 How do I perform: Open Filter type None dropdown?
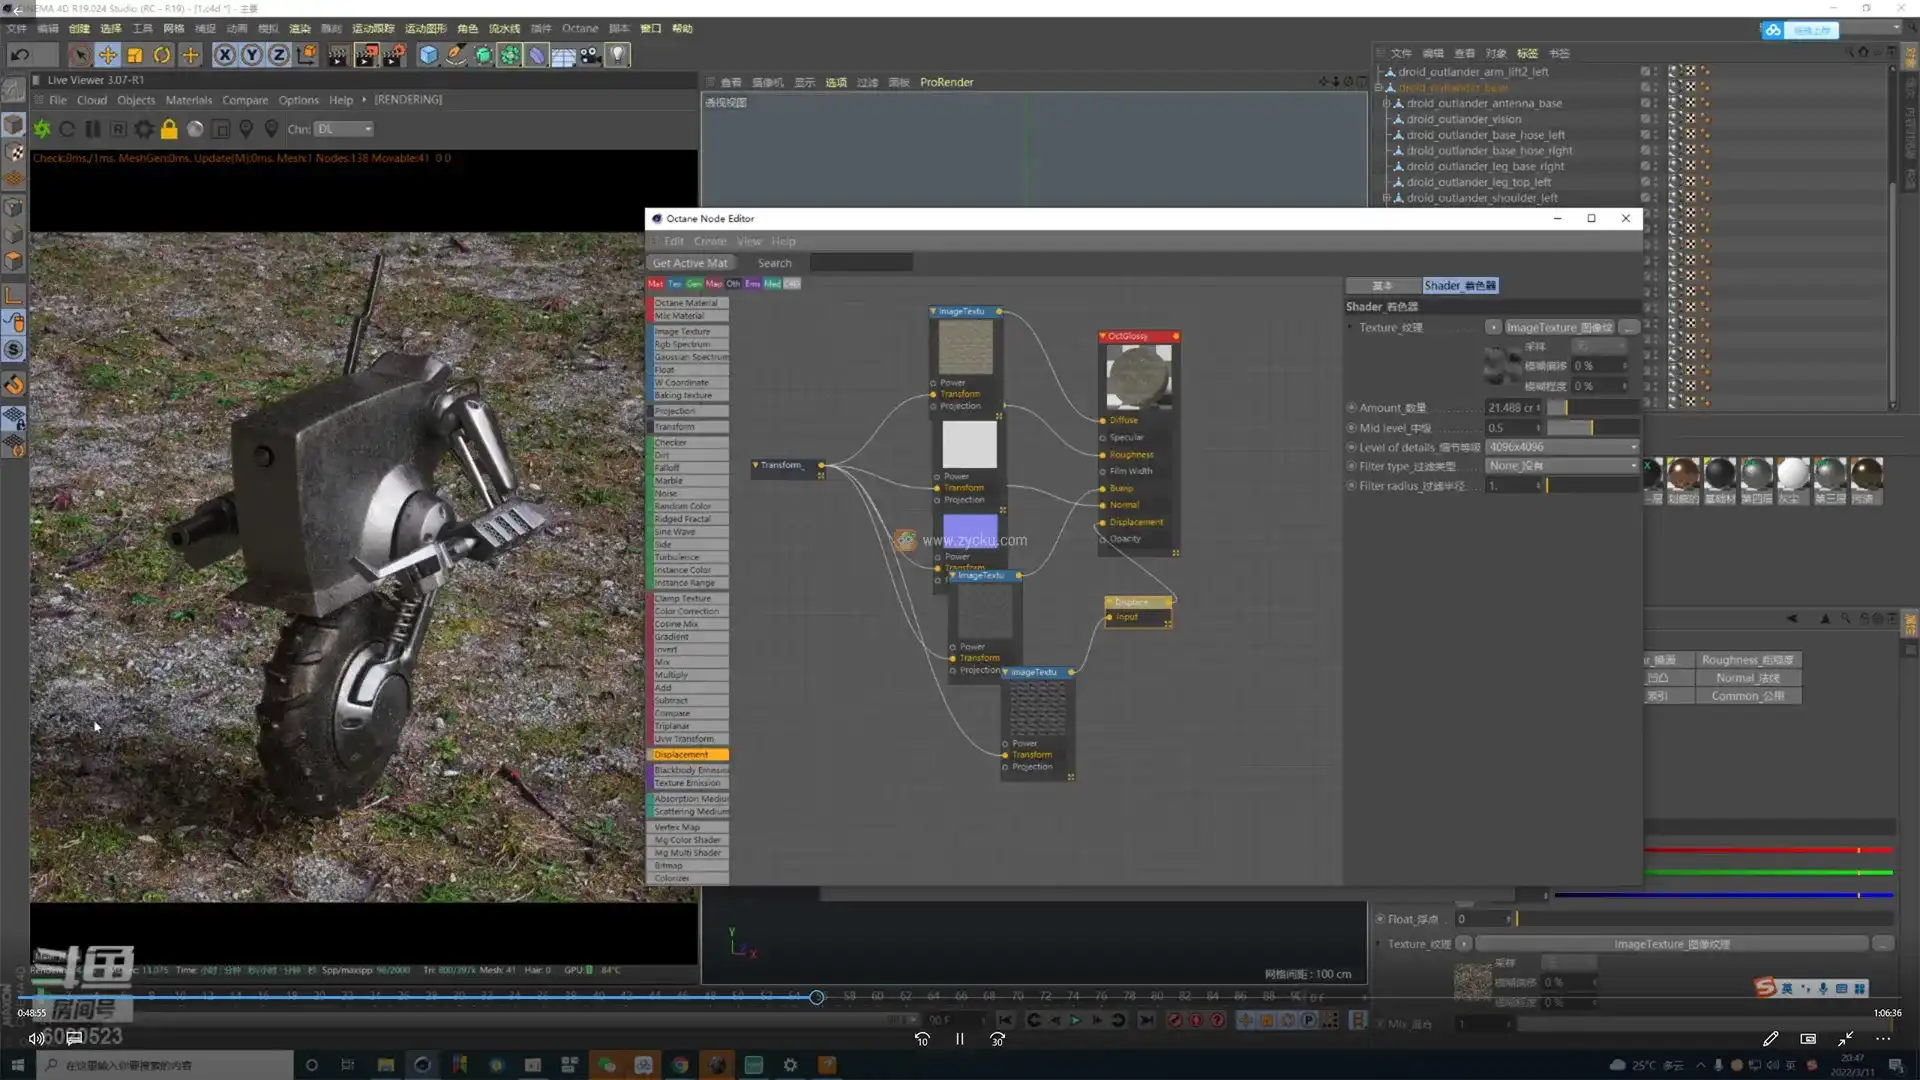(1562, 466)
